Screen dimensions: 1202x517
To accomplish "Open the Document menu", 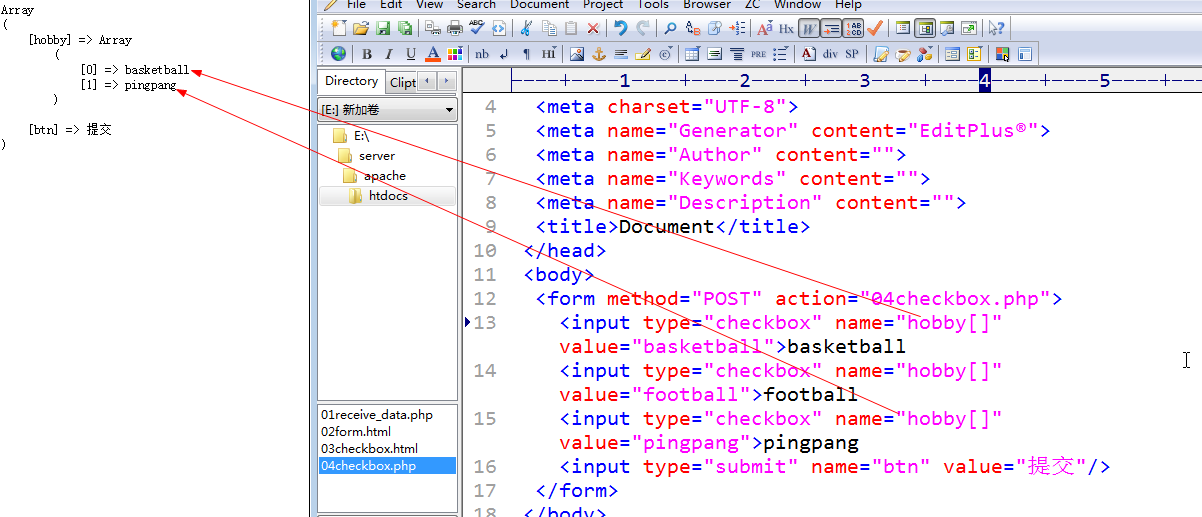I will (x=539, y=5).
